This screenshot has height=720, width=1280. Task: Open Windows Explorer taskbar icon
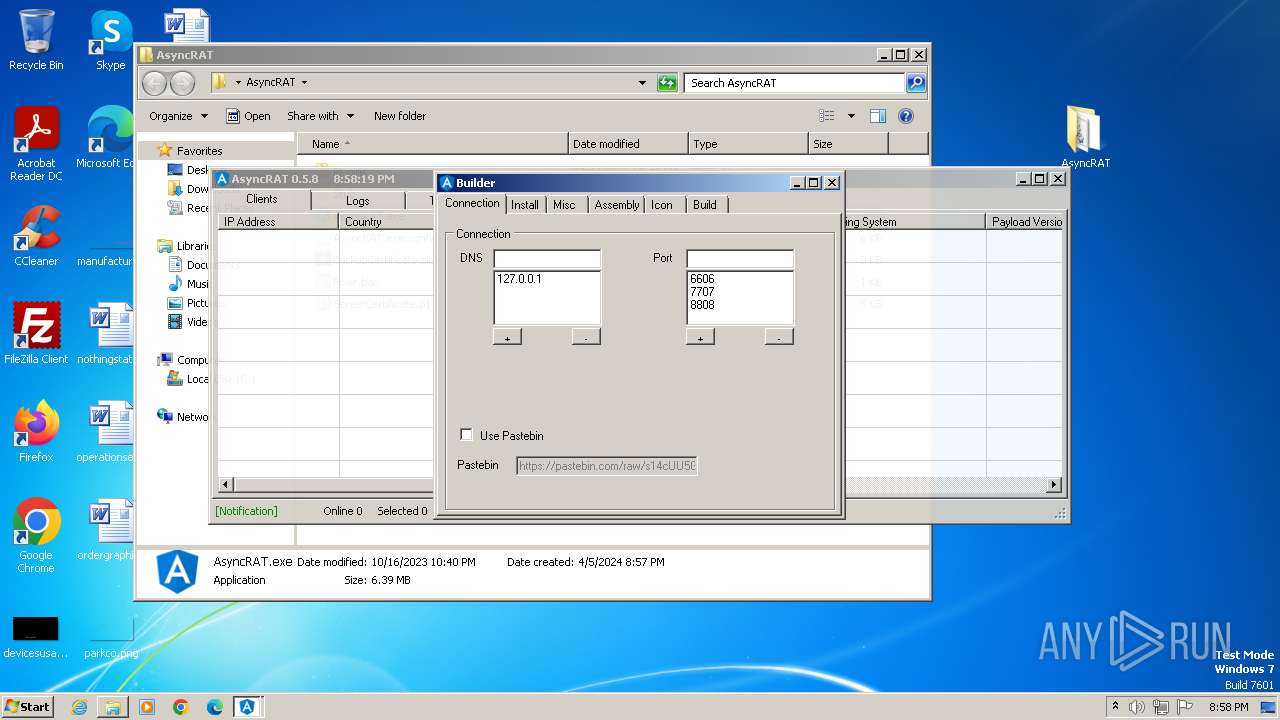point(113,707)
